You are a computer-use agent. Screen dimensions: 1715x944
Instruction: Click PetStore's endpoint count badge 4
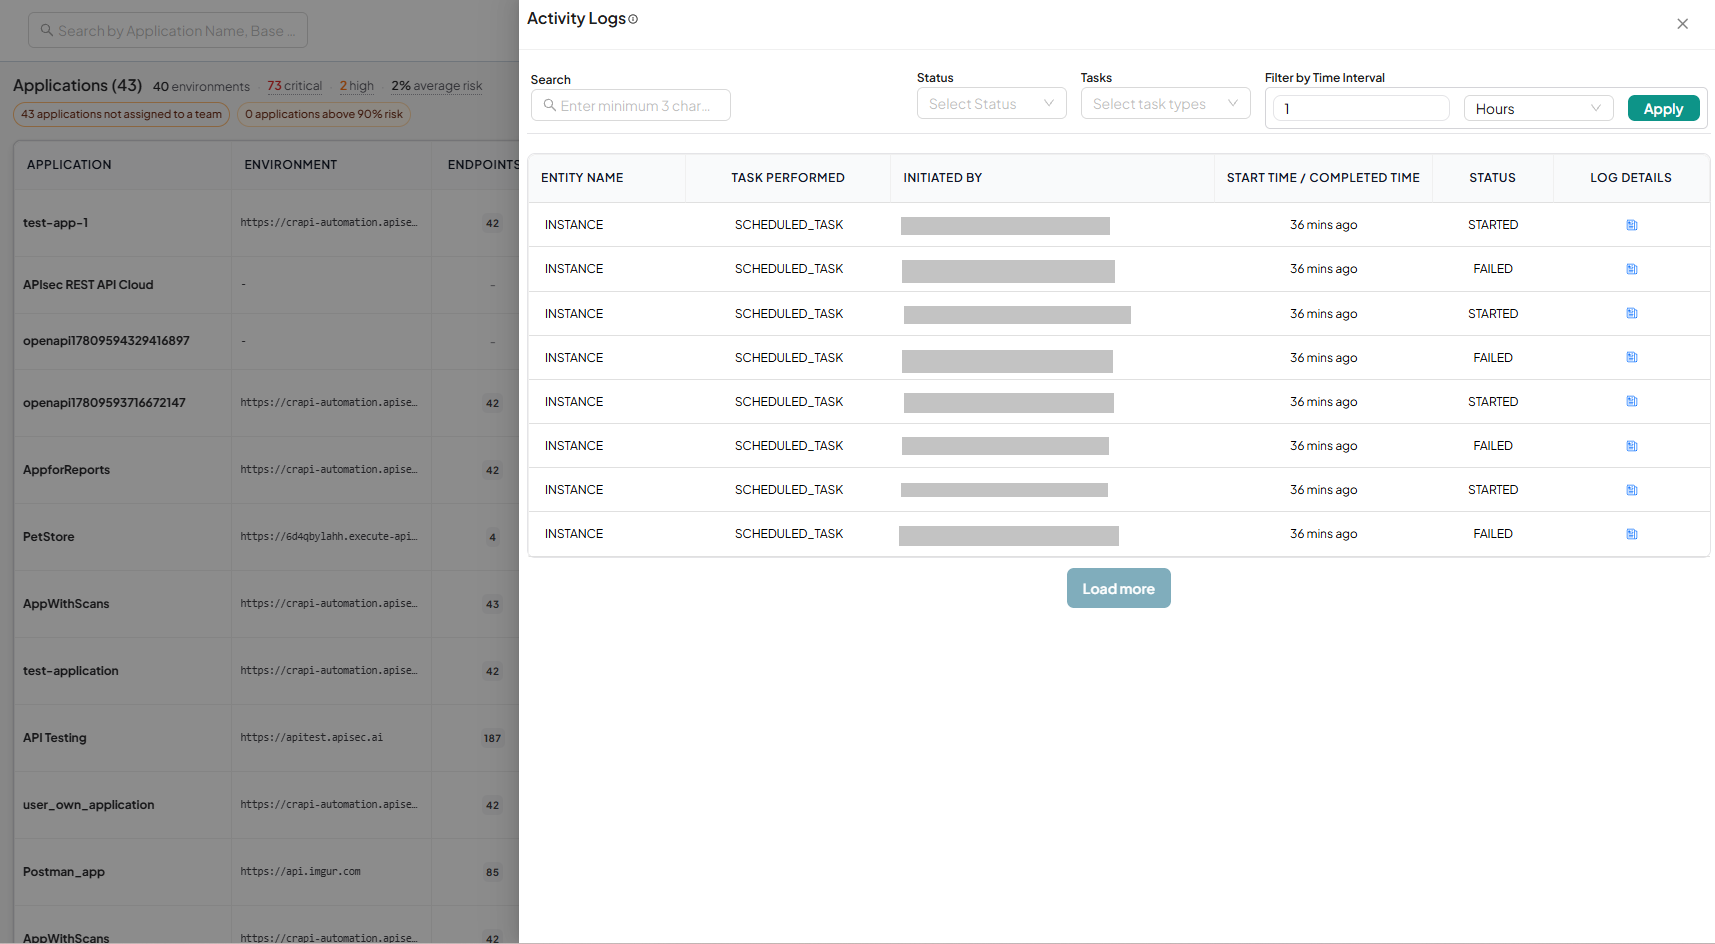point(492,538)
